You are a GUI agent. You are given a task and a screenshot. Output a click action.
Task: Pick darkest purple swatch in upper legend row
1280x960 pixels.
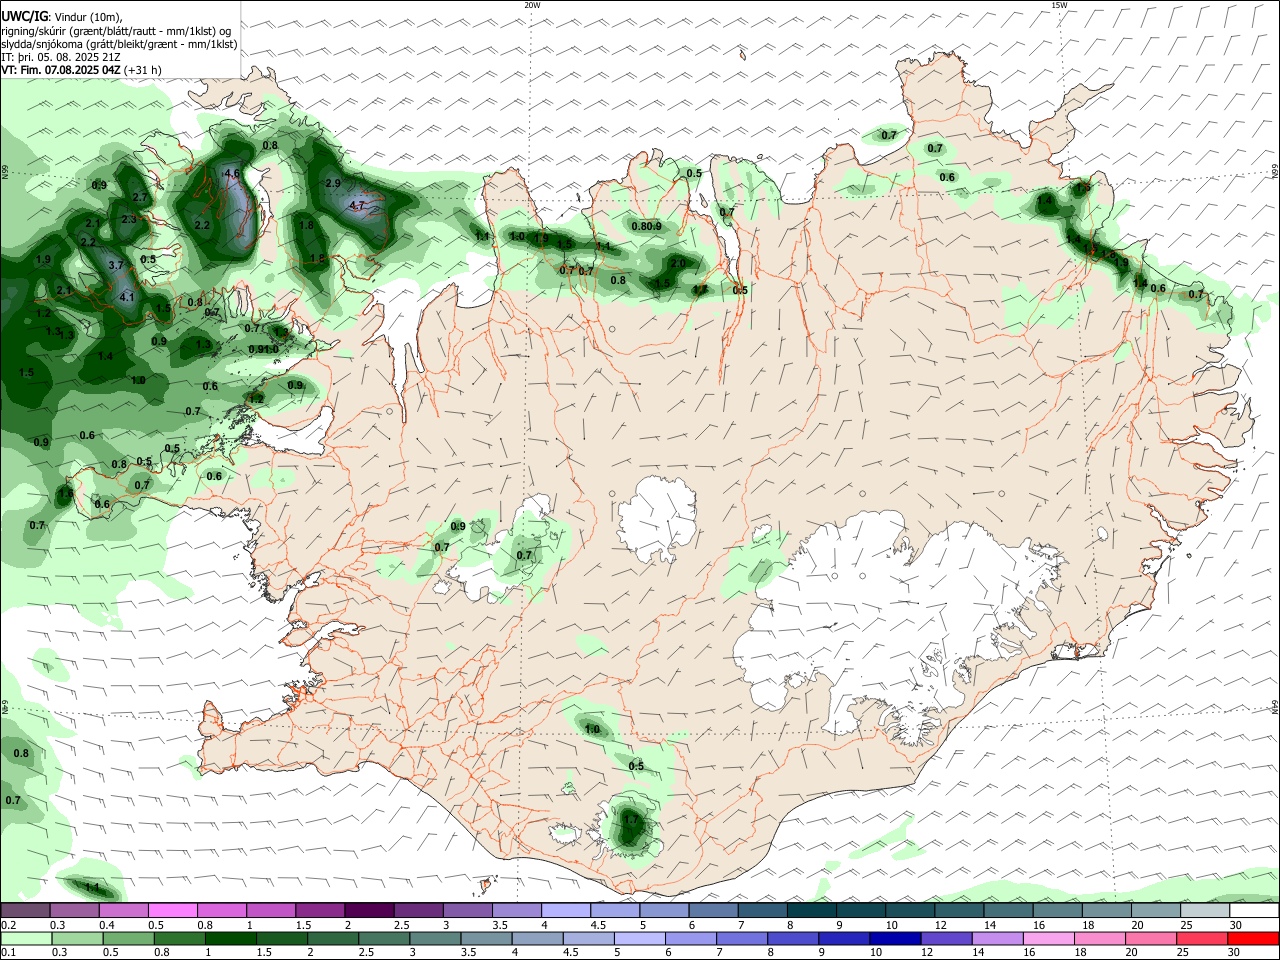[369, 910]
